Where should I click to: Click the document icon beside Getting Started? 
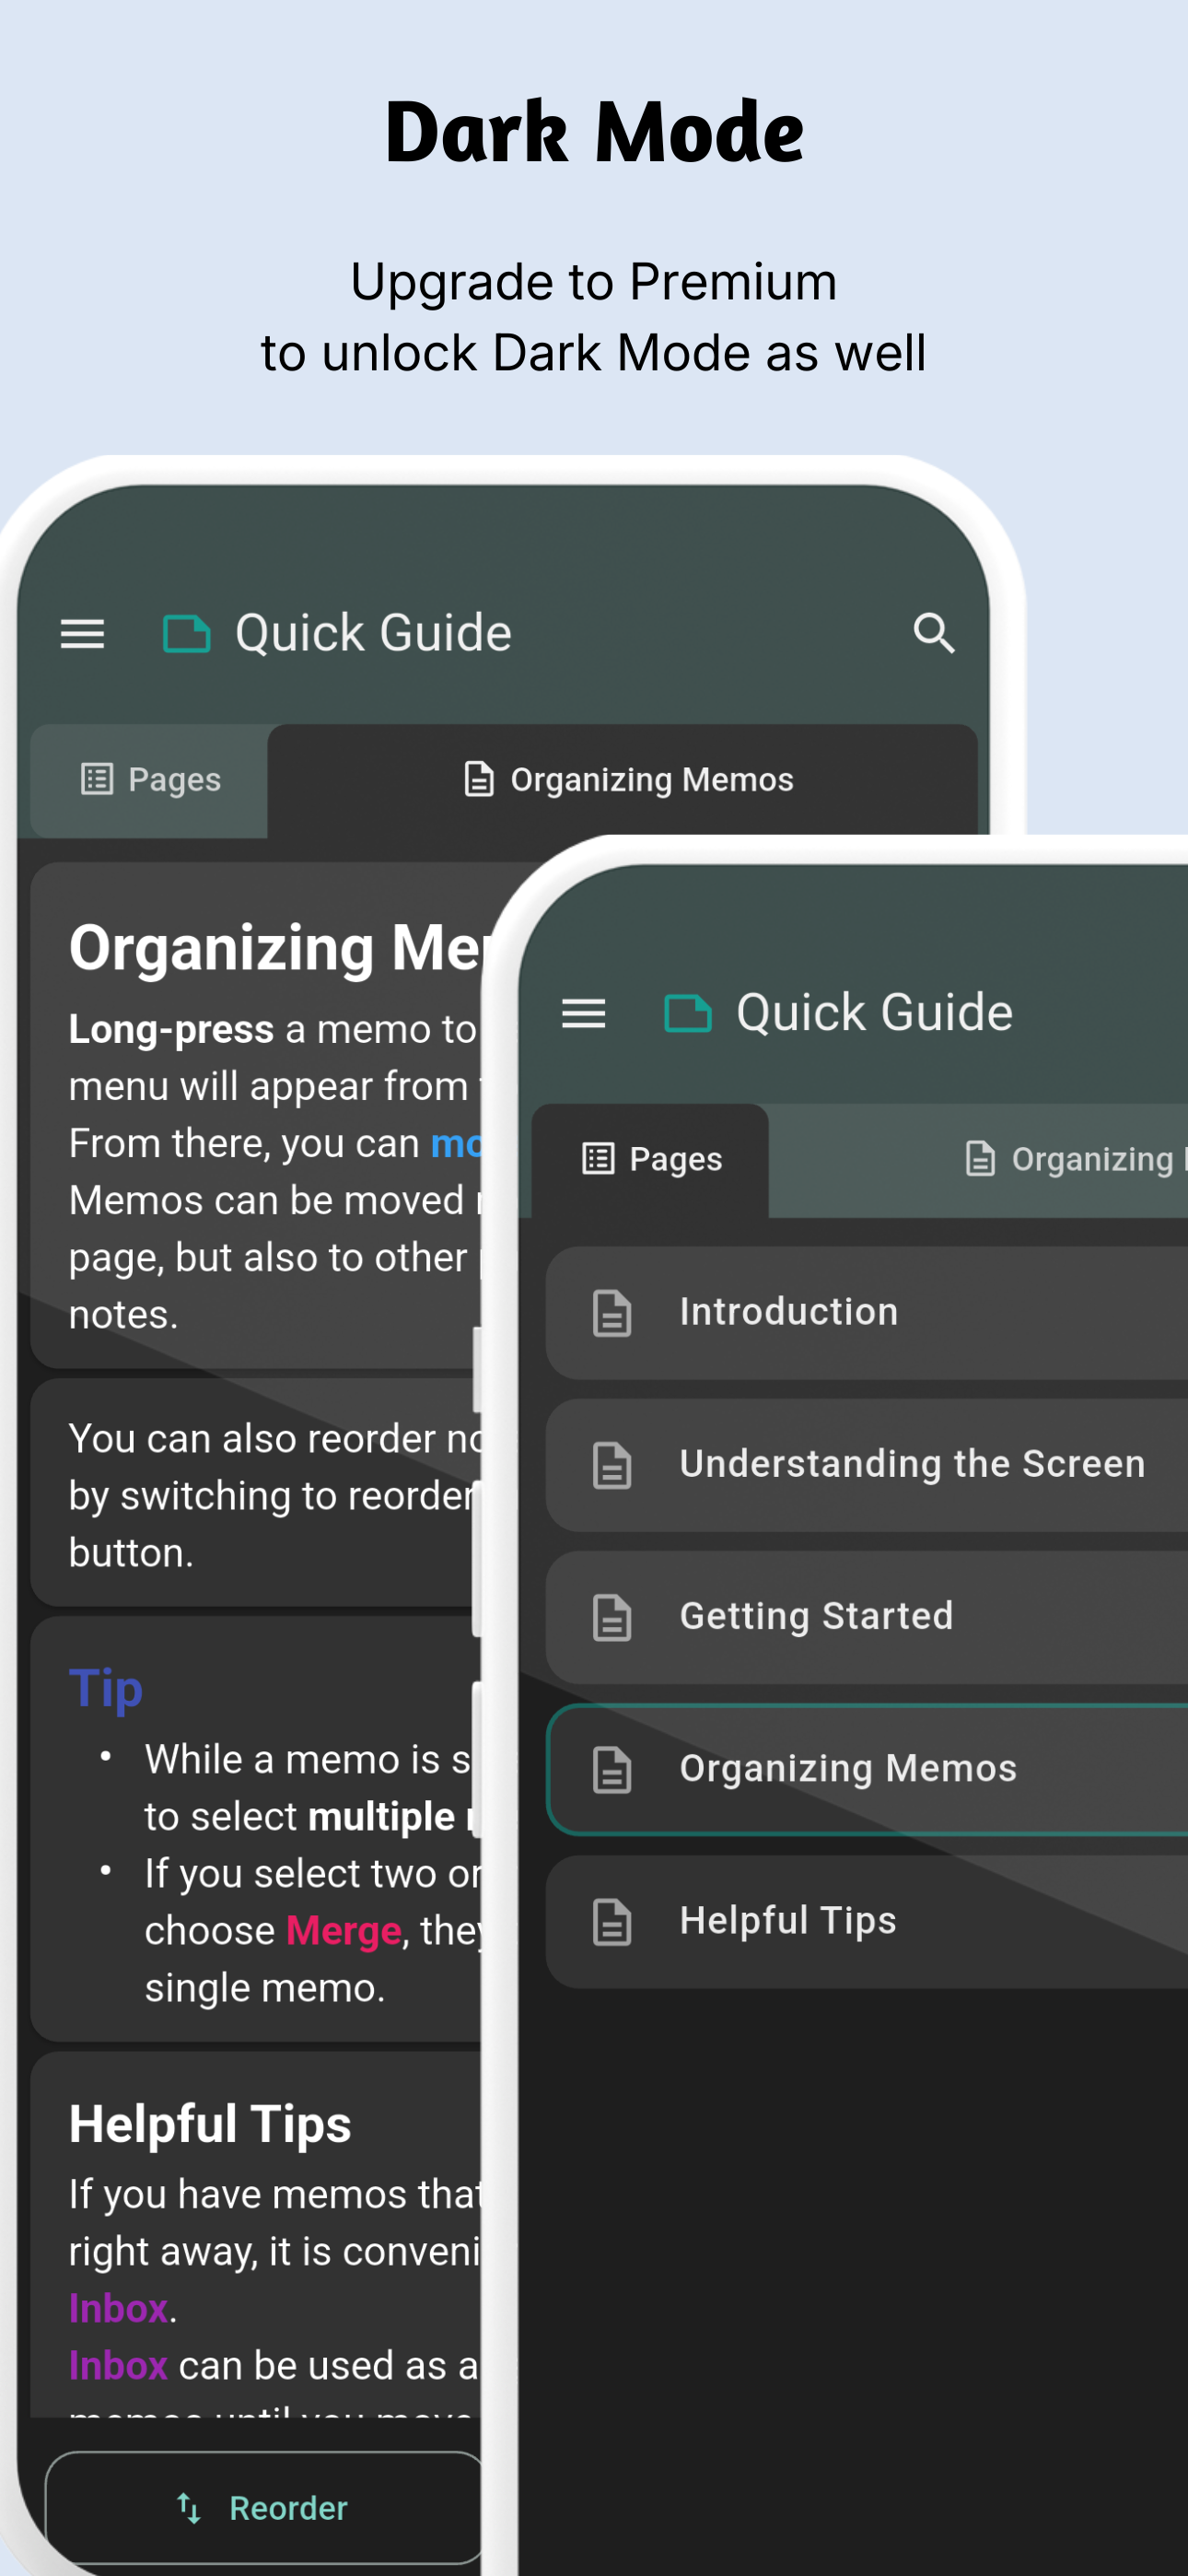click(x=612, y=1617)
